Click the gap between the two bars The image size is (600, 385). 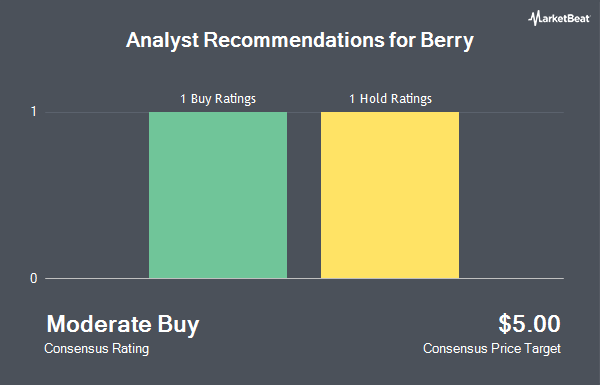(304, 195)
